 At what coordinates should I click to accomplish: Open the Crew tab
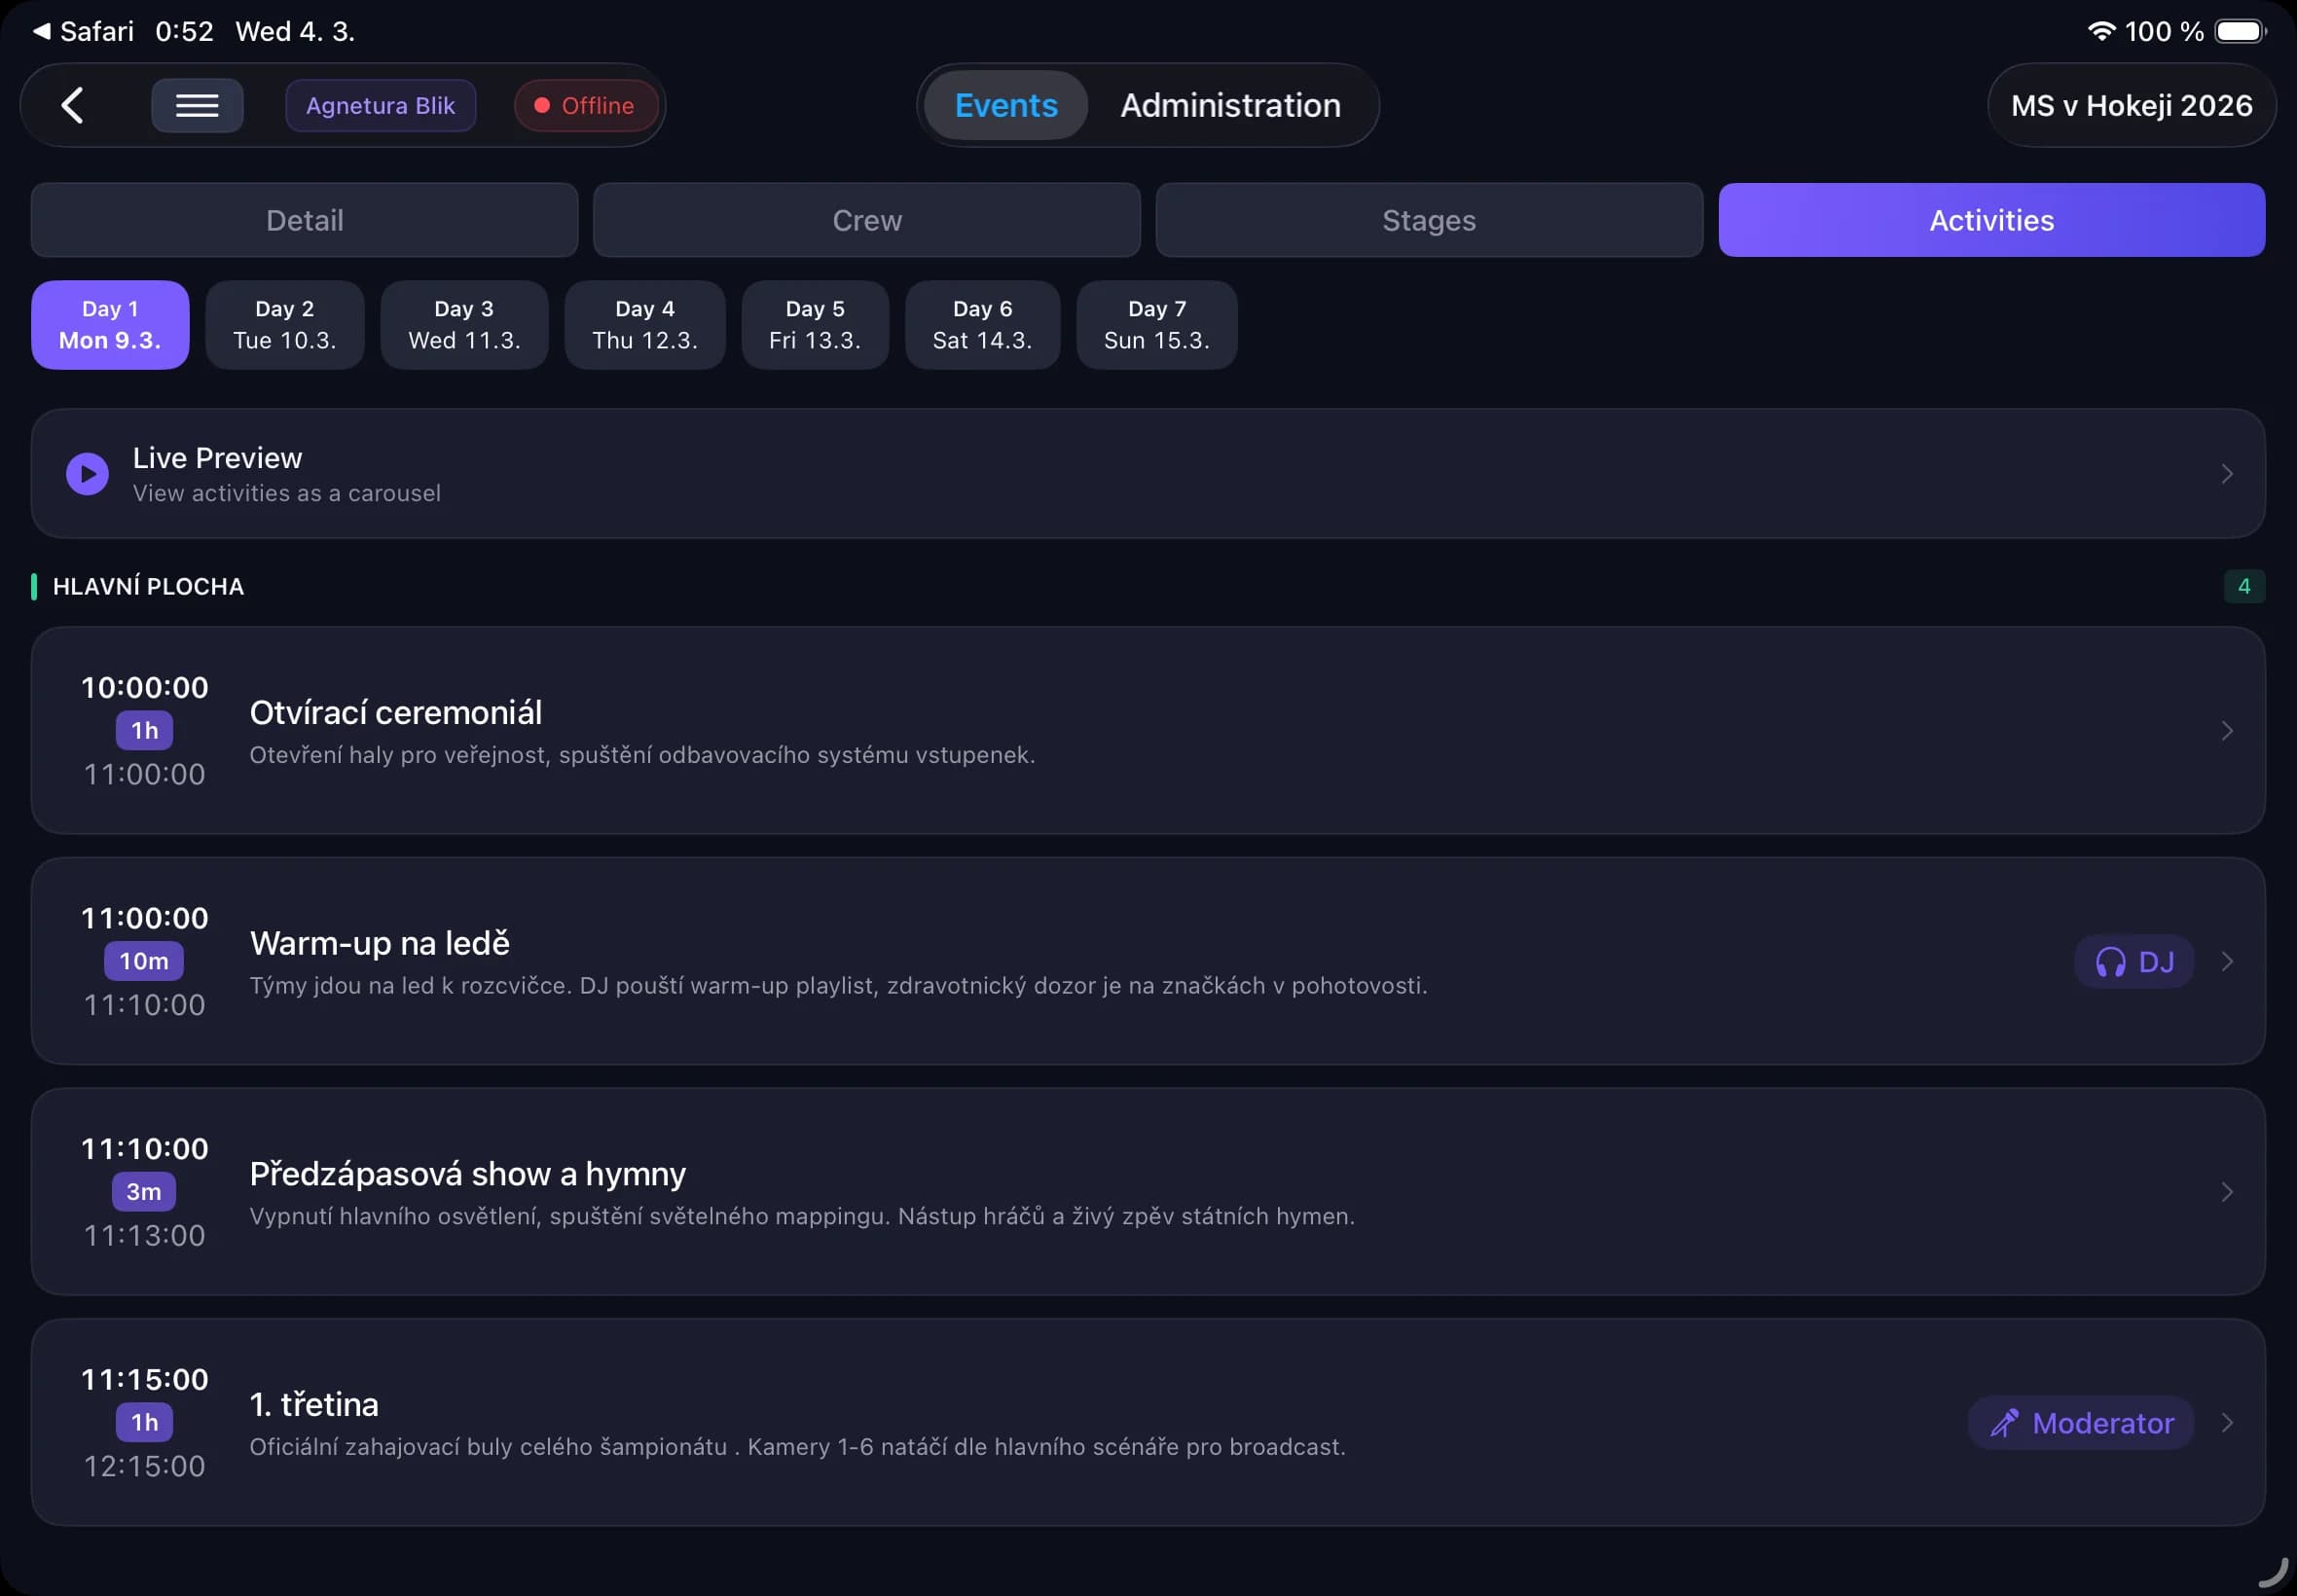pyautogui.click(x=865, y=220)
